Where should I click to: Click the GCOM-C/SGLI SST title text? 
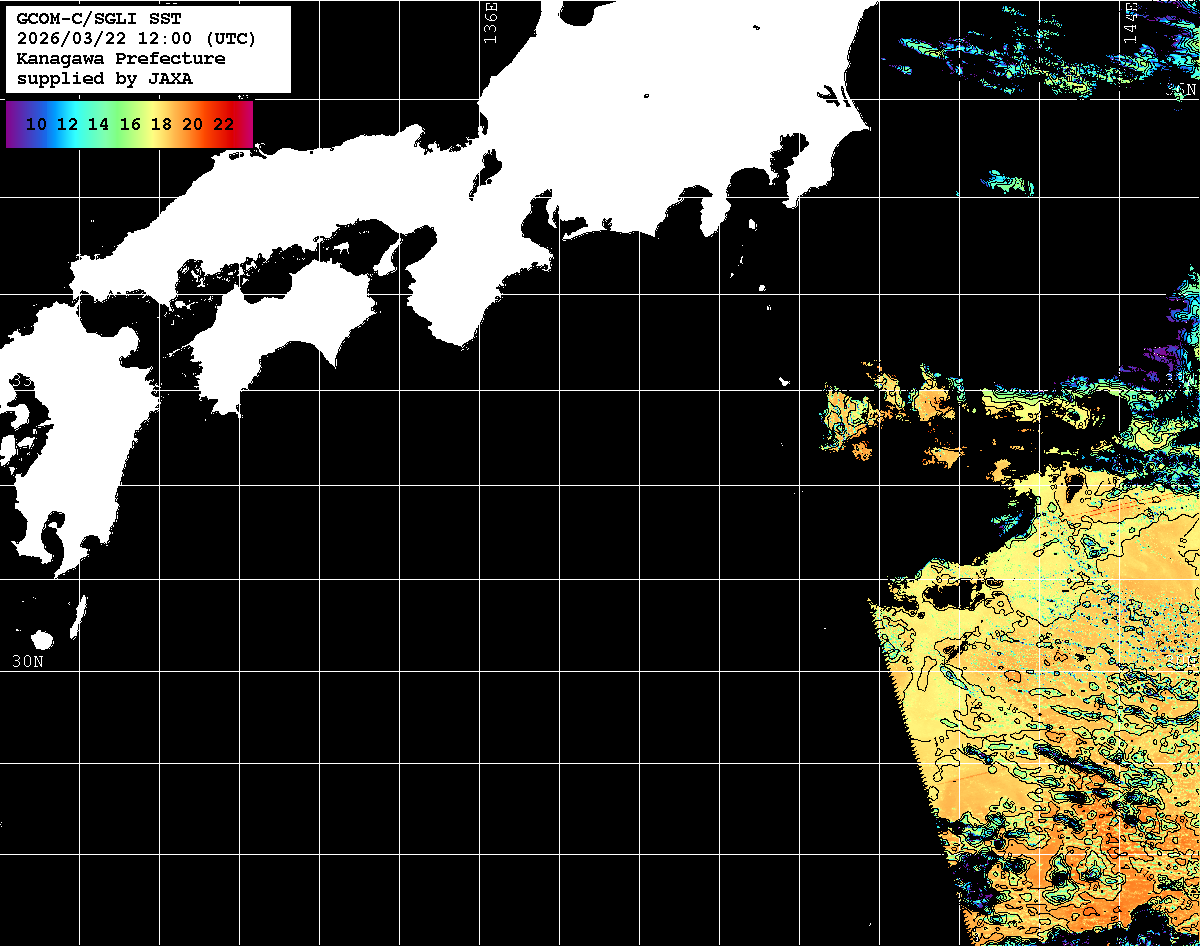[100, 19]
